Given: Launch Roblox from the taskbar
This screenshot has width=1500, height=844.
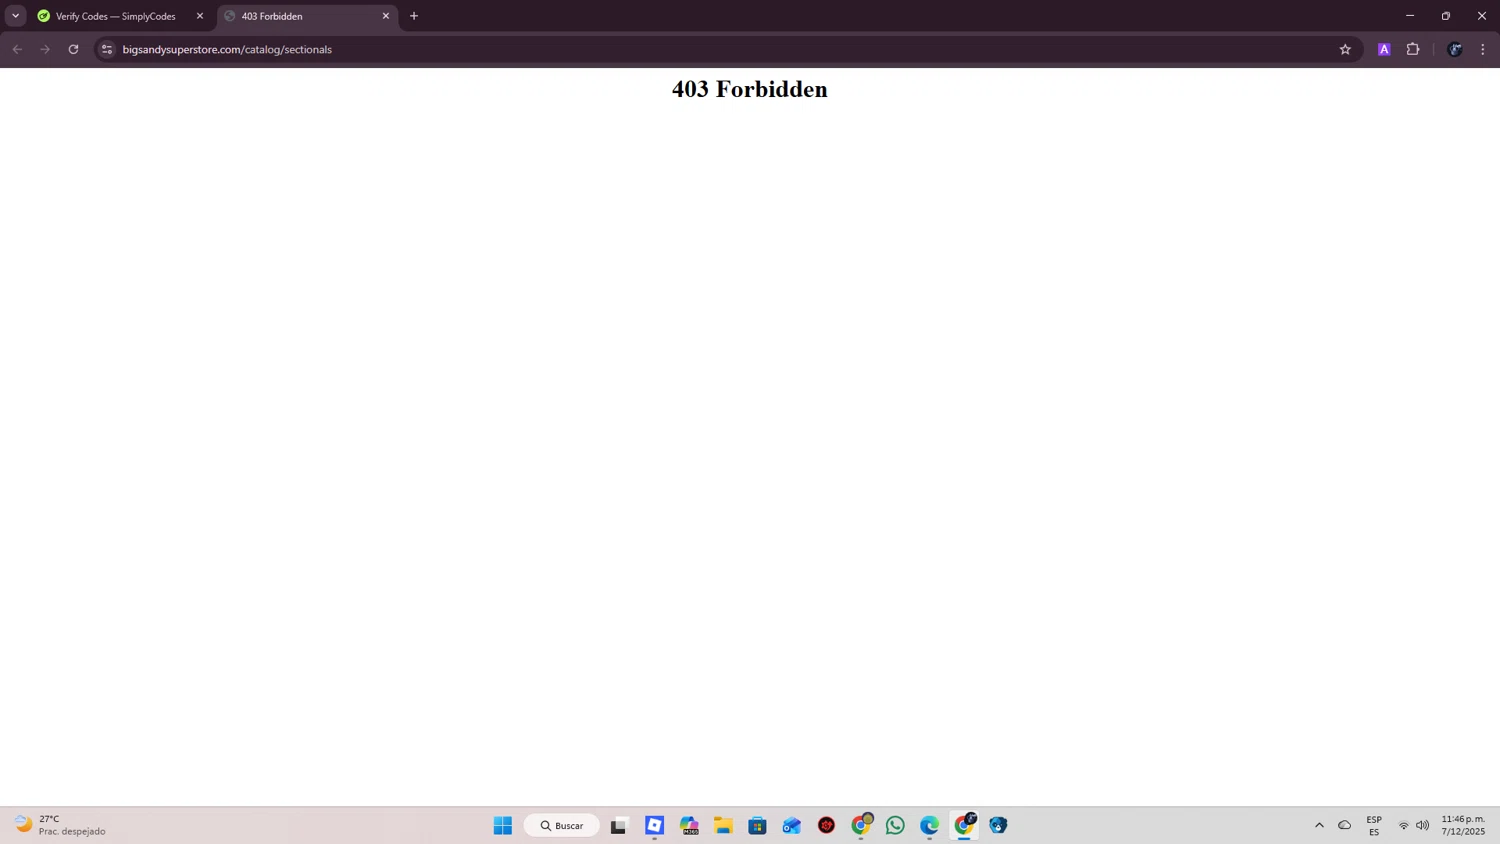Looking at the screenshot, I should 655,825.
